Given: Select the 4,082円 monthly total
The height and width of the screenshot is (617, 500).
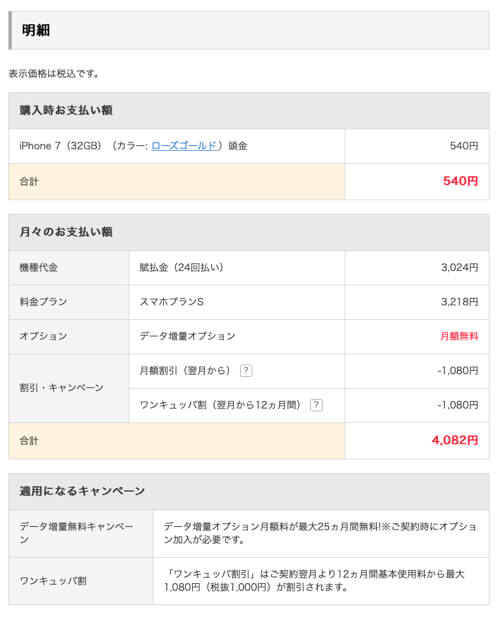Looking at the screenshot, I should pos(455,440).
